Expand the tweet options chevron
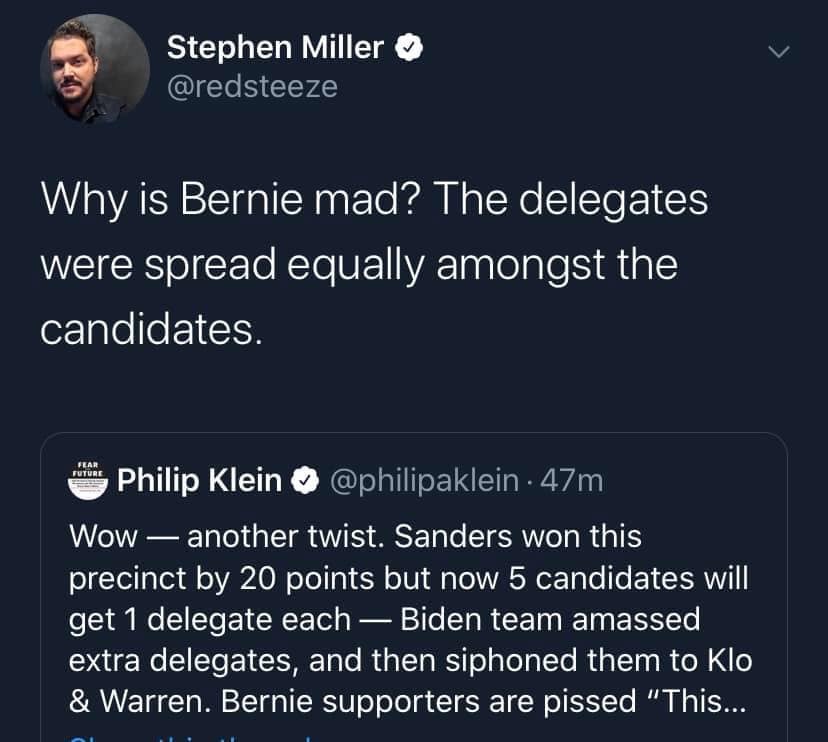 (778, 51)
